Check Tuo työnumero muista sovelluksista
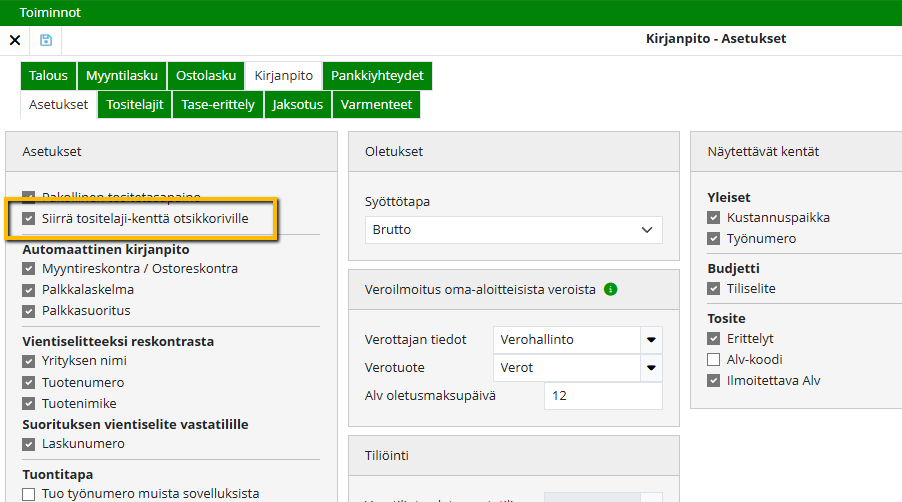902x502 pixels. point(29,494)
